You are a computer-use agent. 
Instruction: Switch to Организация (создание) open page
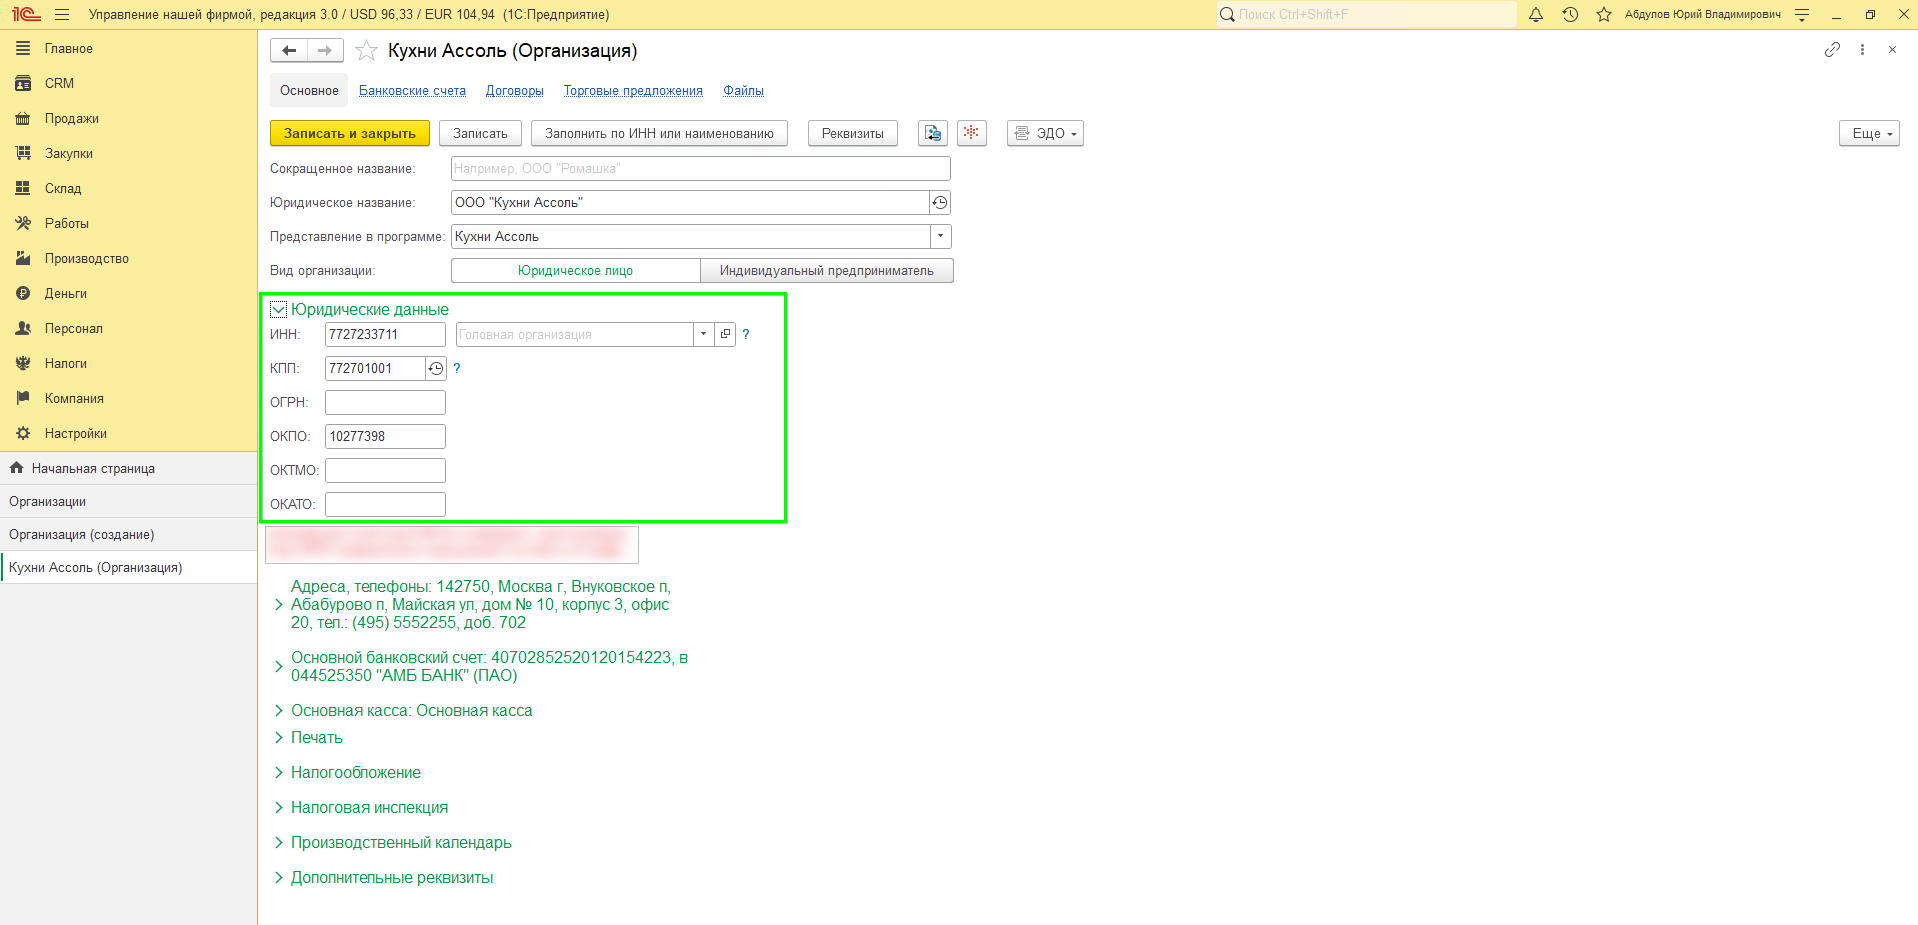click(x=128, y=535)
